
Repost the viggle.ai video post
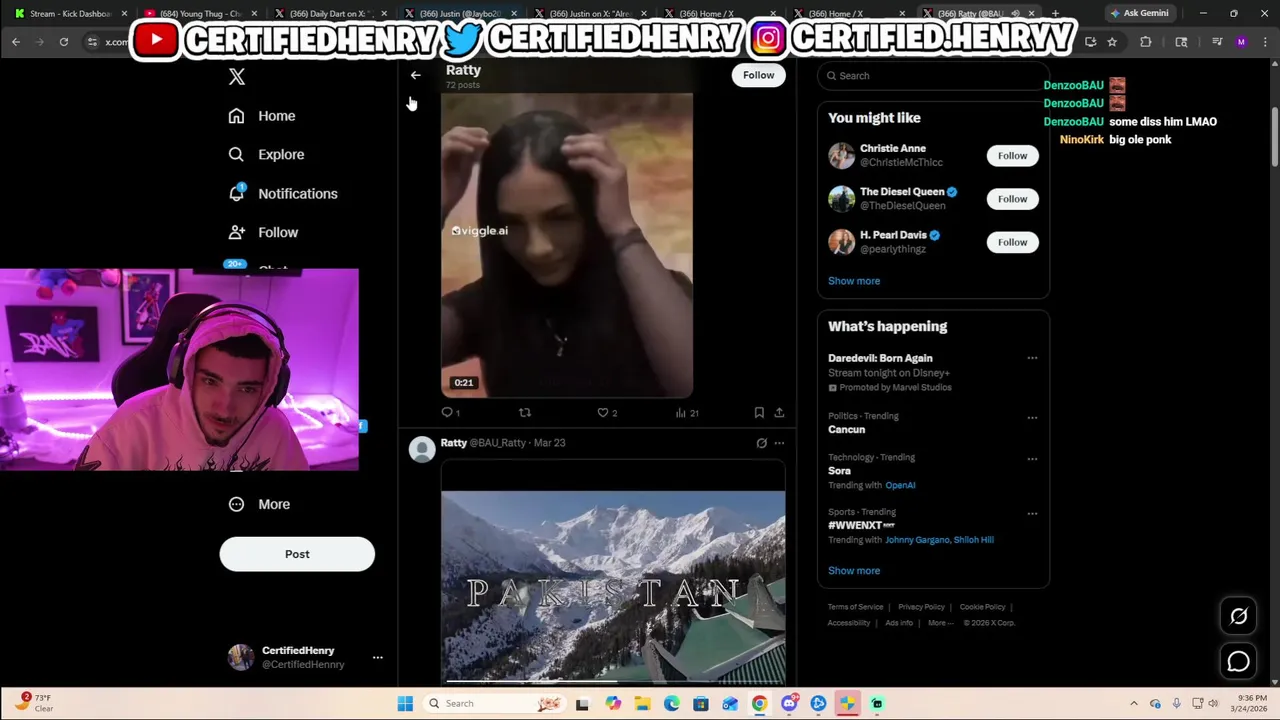(x=525, y=412)
